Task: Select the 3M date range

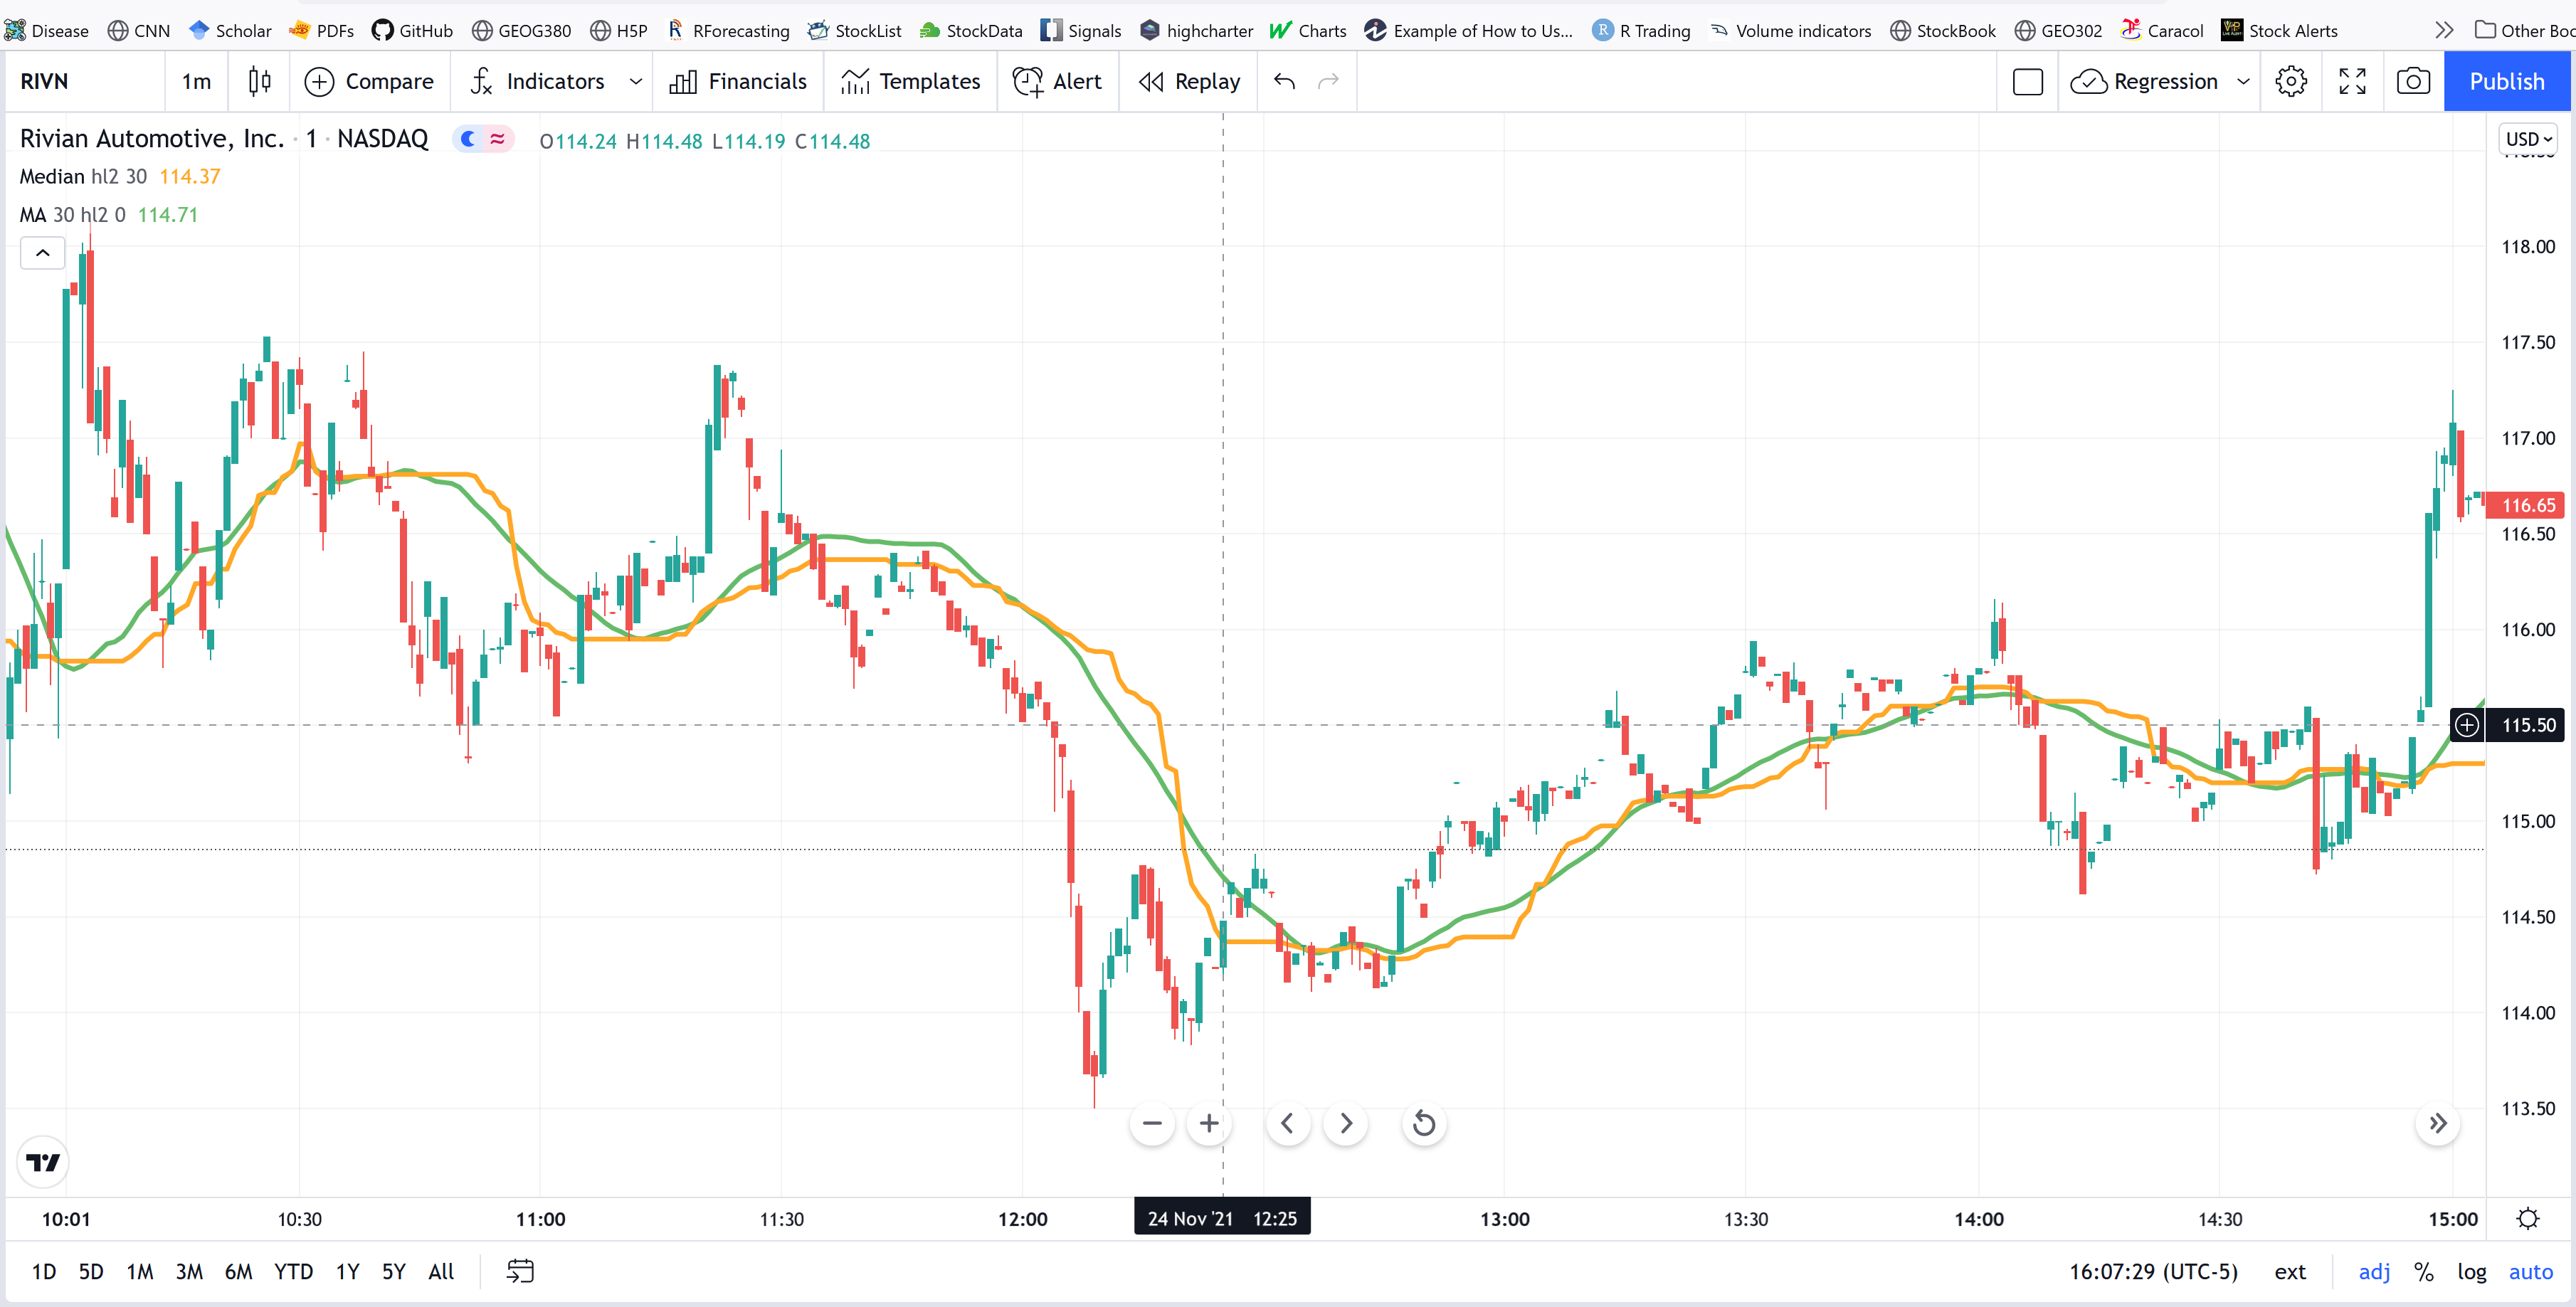Action: 189,1271
